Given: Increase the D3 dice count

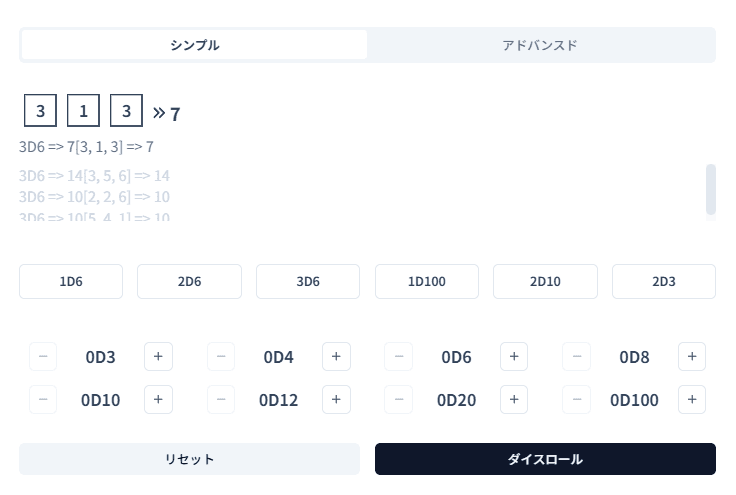Looking at the screenshot, I should [x=158, y=356].
